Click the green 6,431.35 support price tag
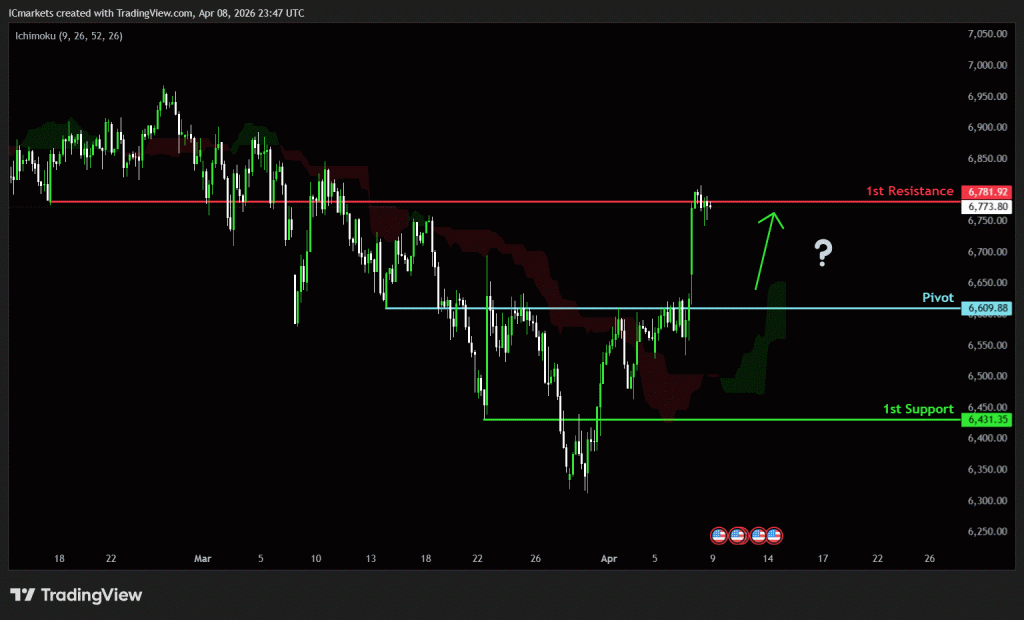The width and height of the screenshot is (1024, 620). click(x=986, y=420)
